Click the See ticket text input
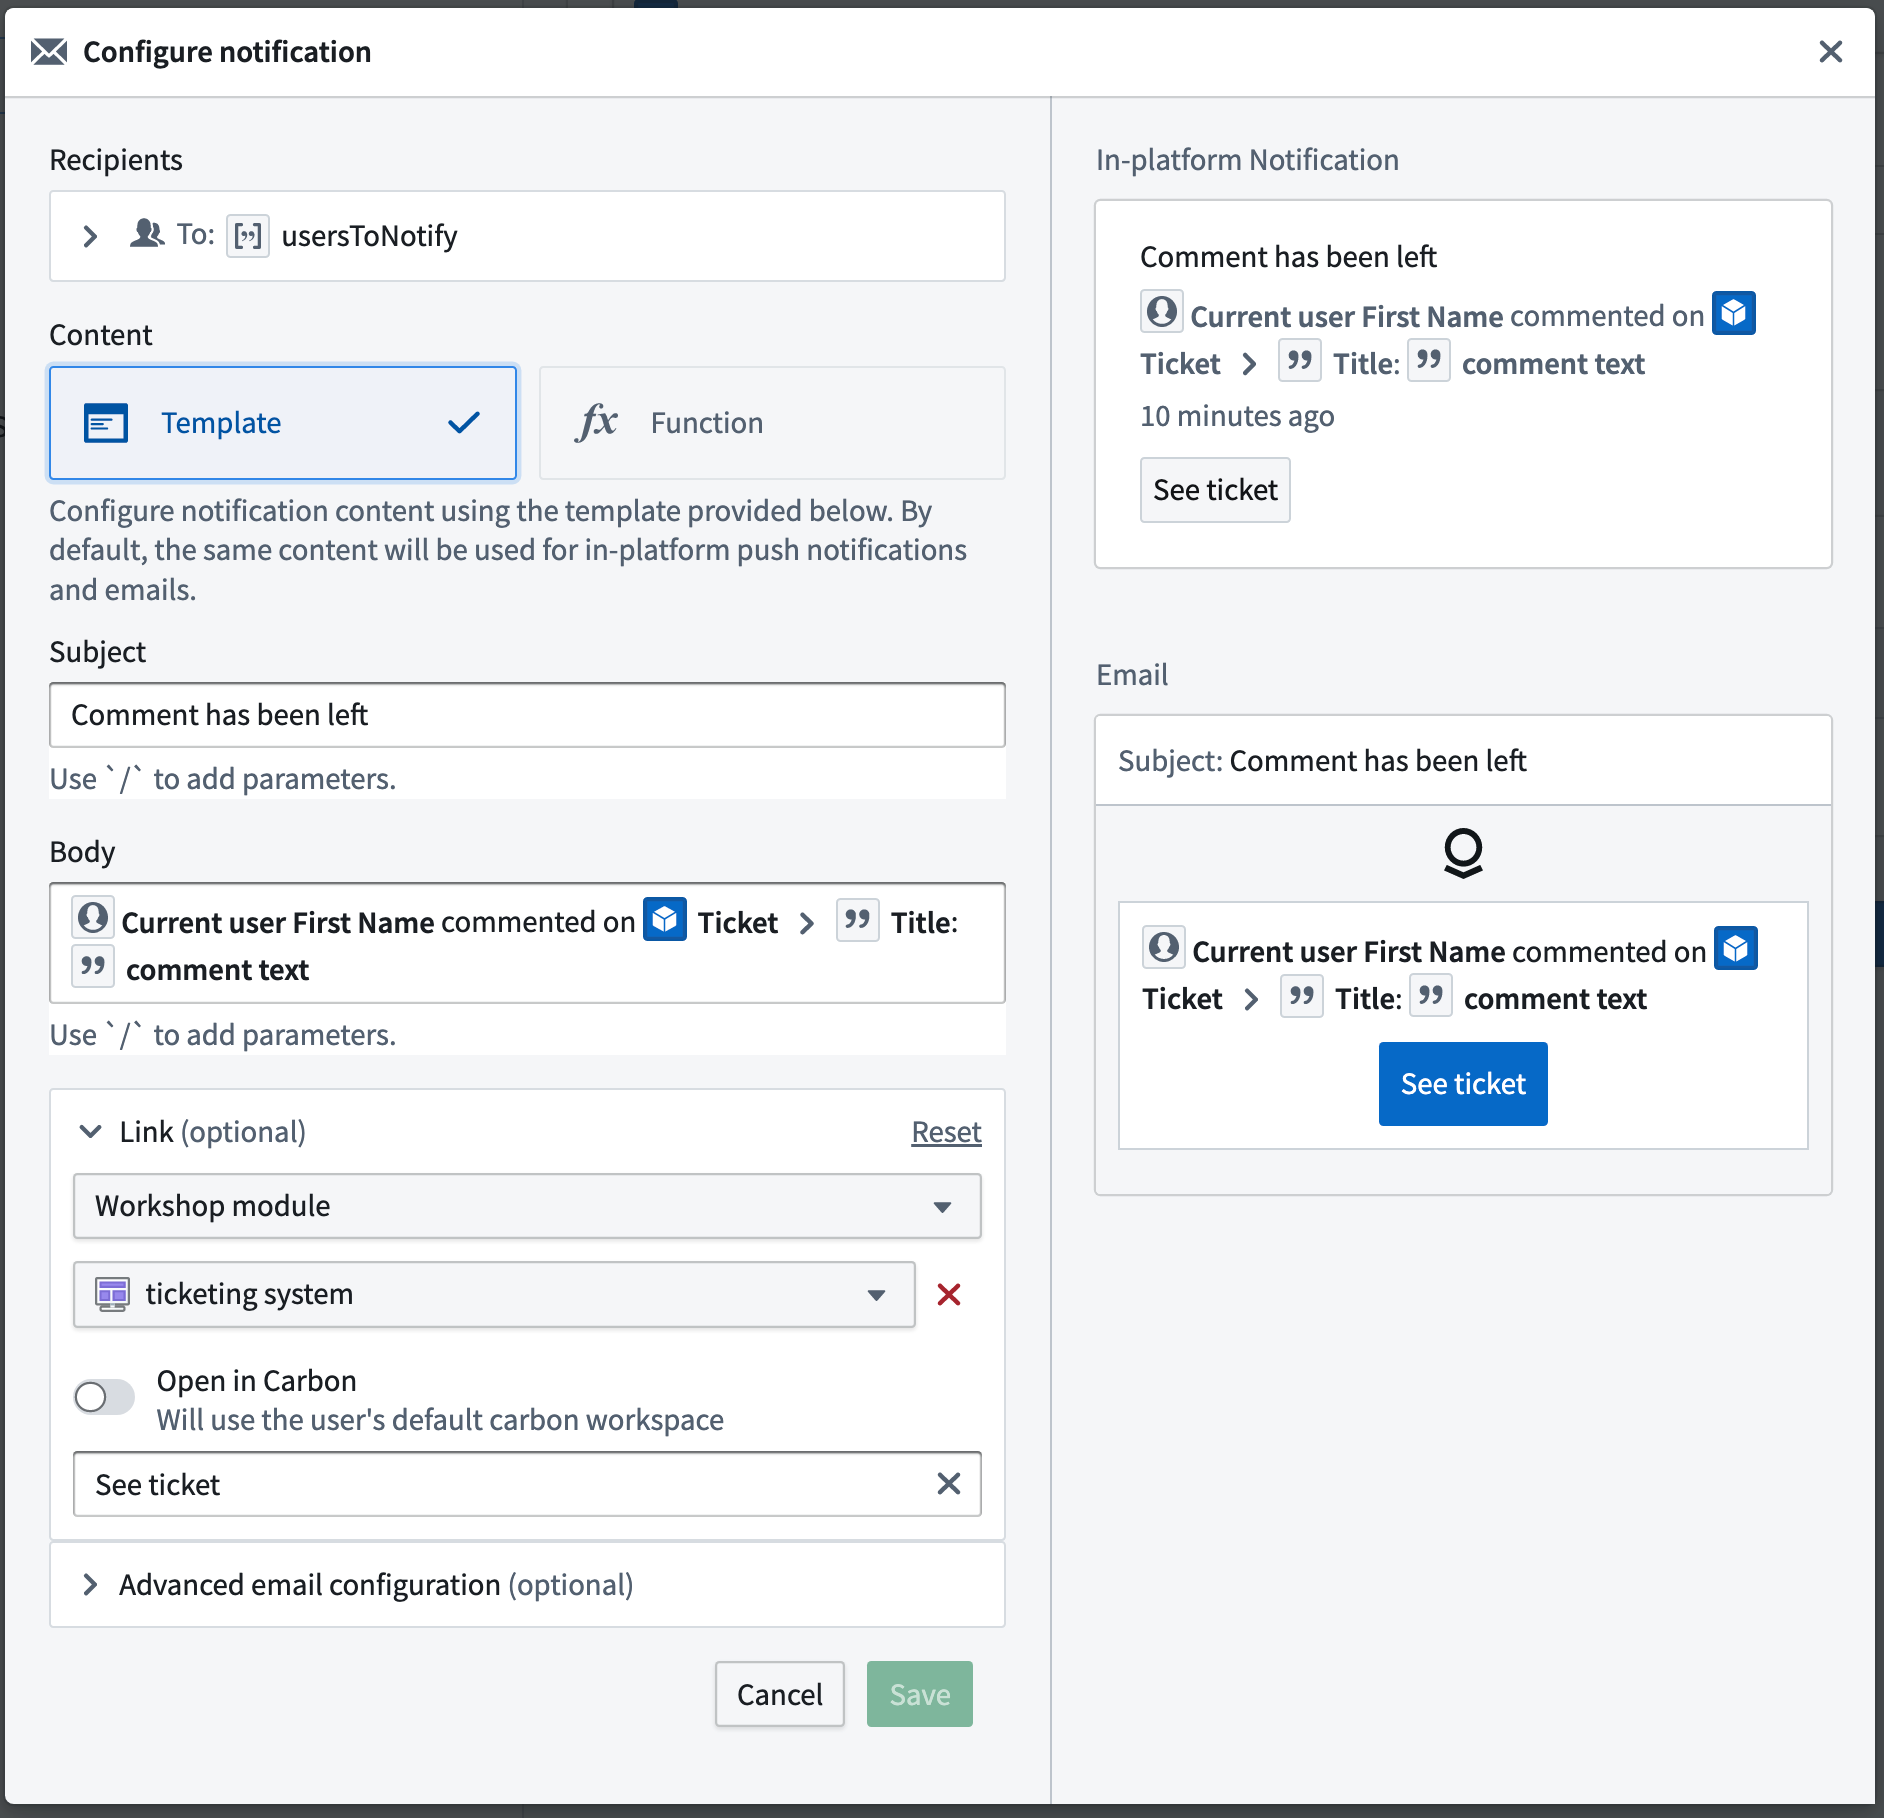Screen dimensions: 1884x1818 click(527, 1484)
